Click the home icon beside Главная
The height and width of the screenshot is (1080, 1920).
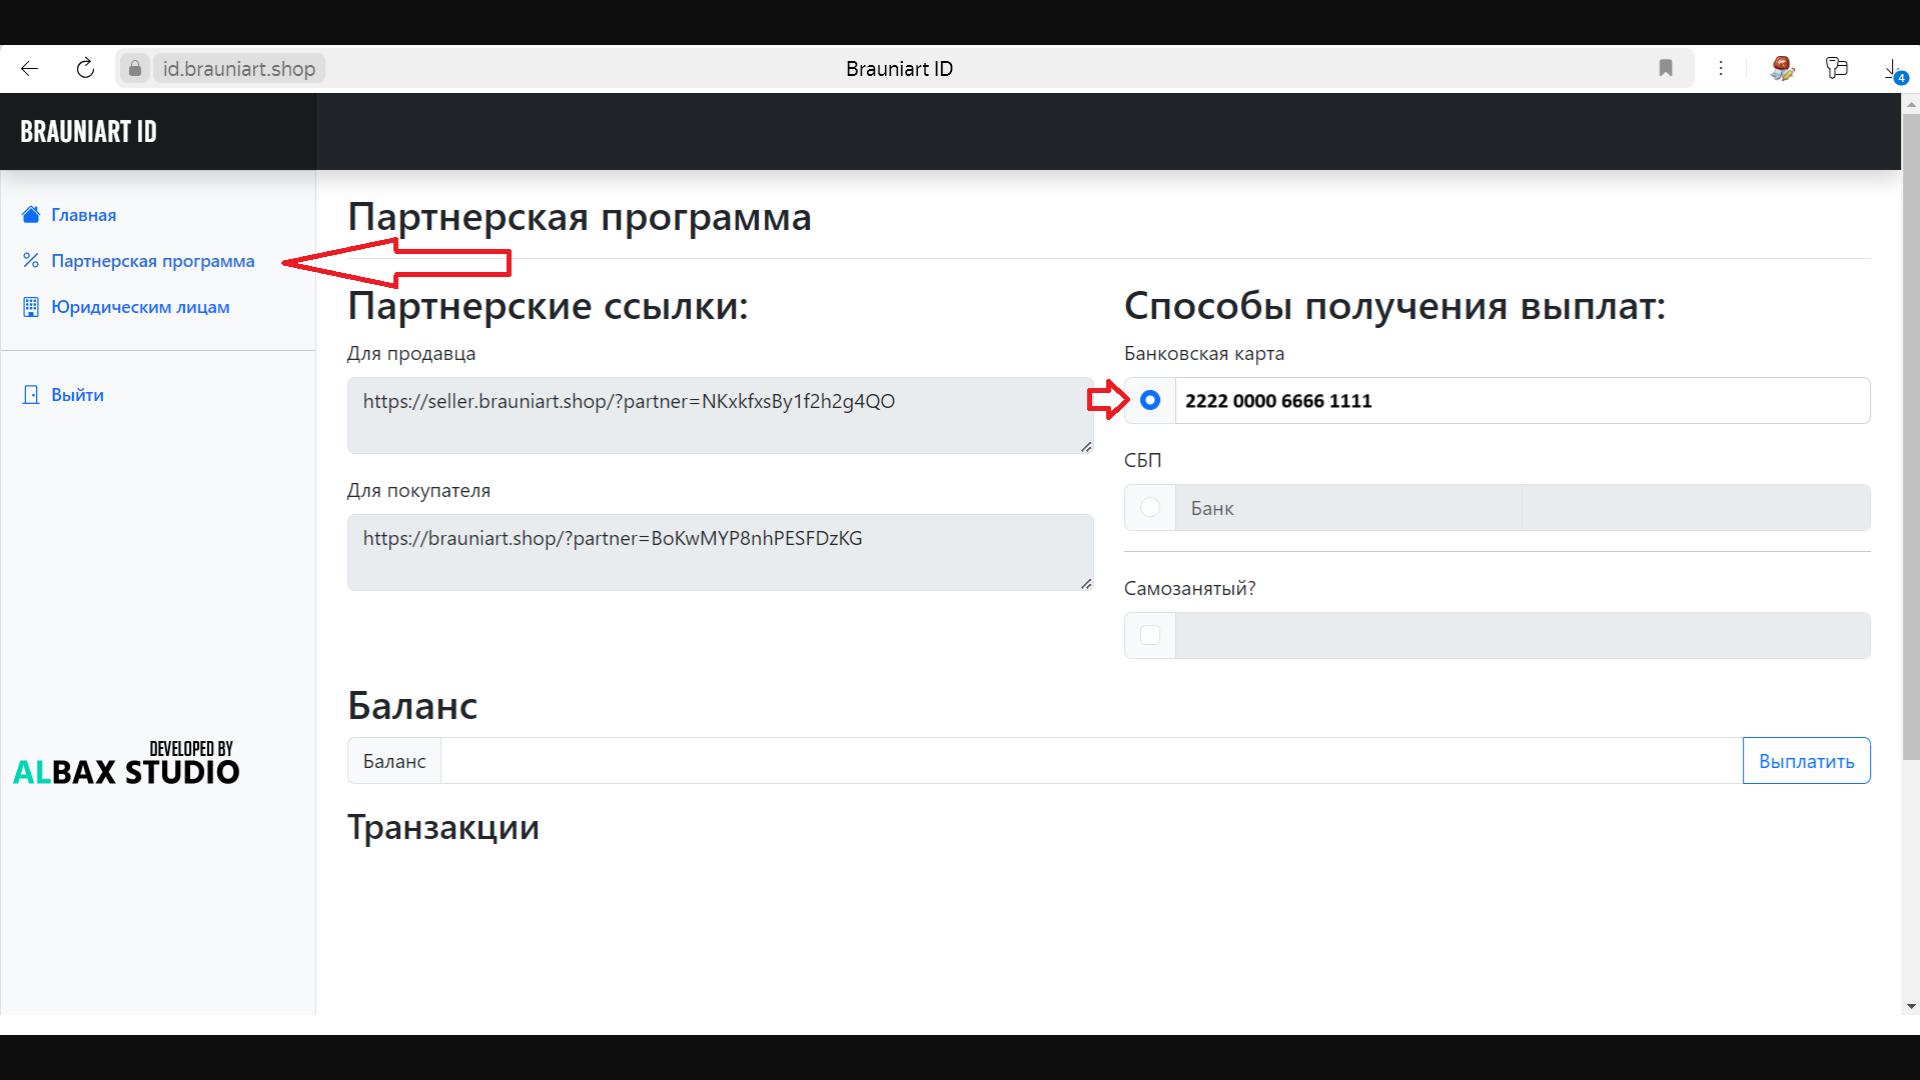31,215
